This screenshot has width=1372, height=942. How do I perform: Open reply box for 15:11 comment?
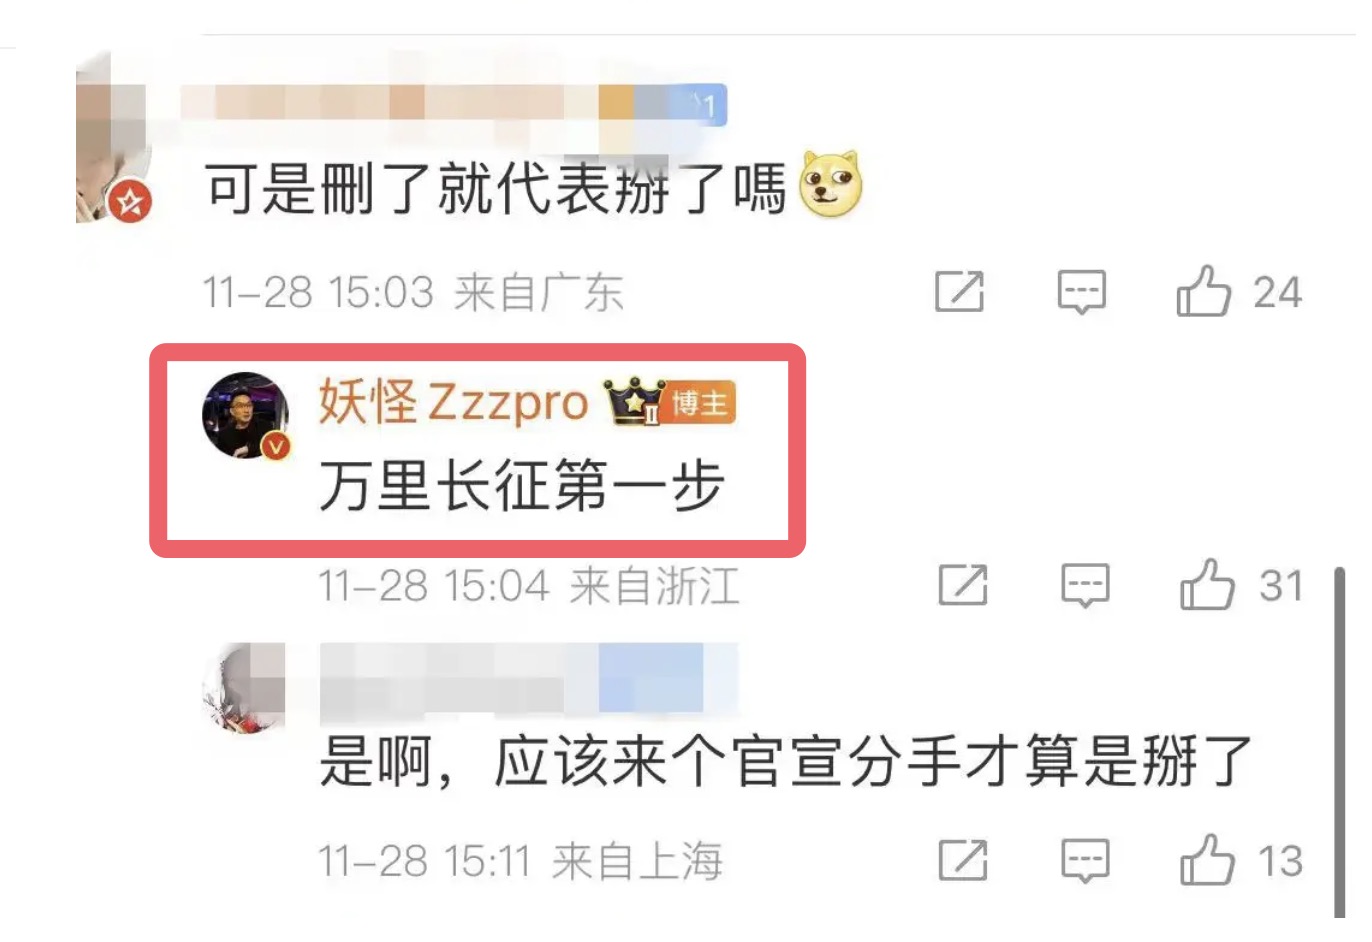(1085, 861)
